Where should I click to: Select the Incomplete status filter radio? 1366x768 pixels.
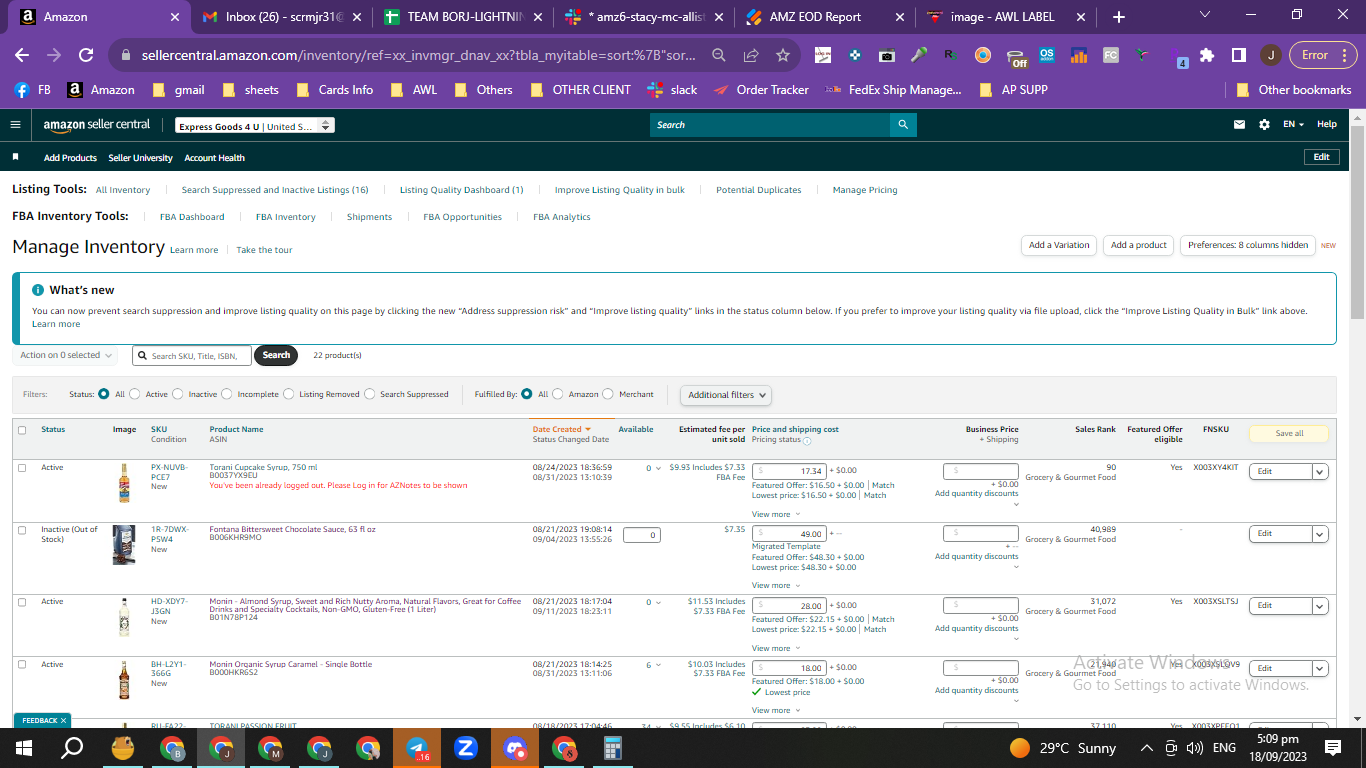(227, 394)
